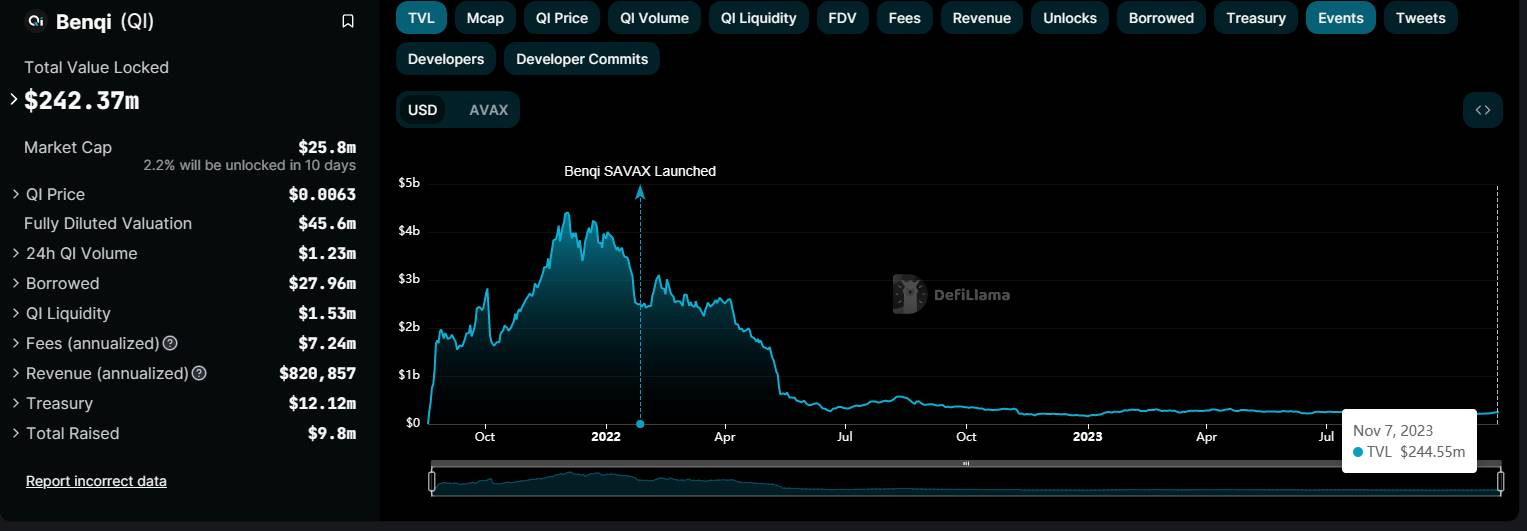Switch chart denomination to USD

423,110
